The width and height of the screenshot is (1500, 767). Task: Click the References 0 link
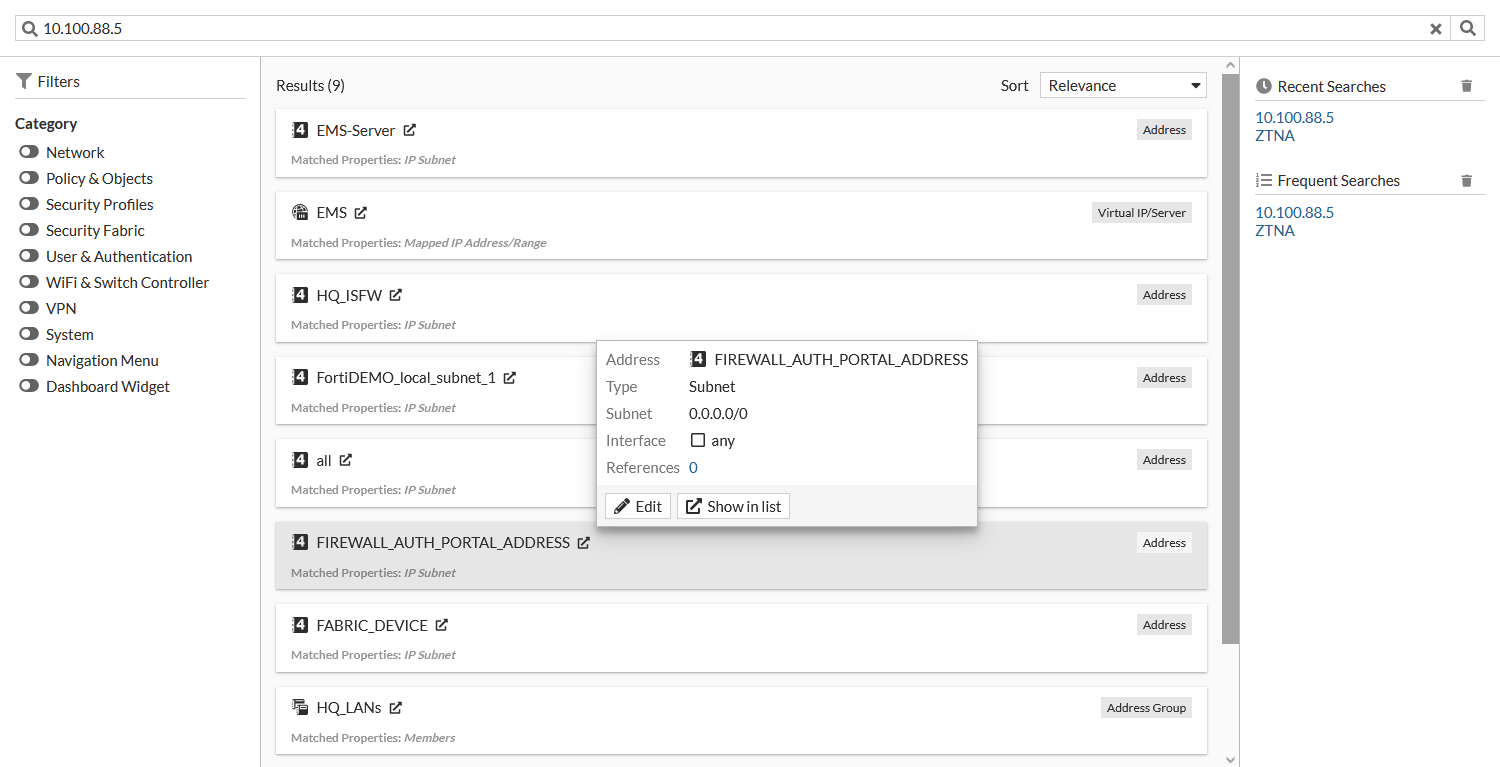[693, 467]
